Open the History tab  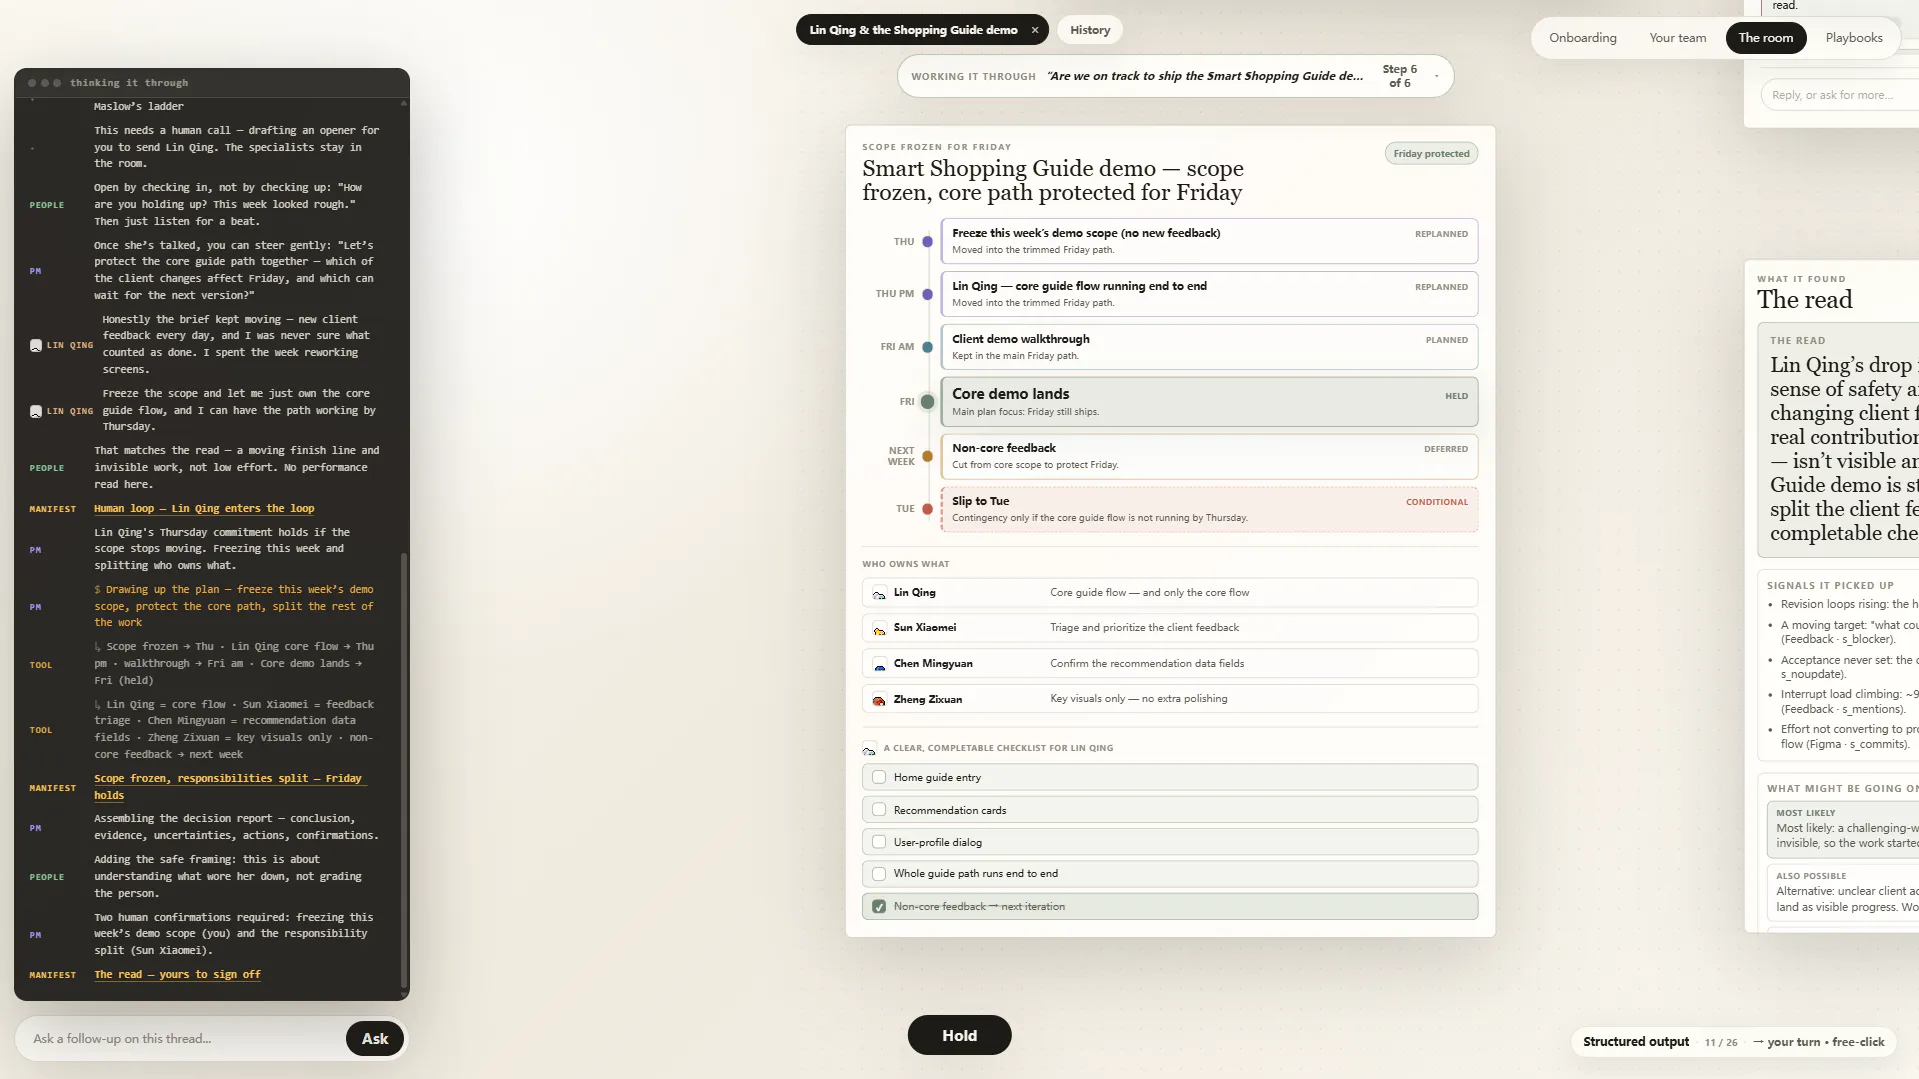tap(1090, 30)
